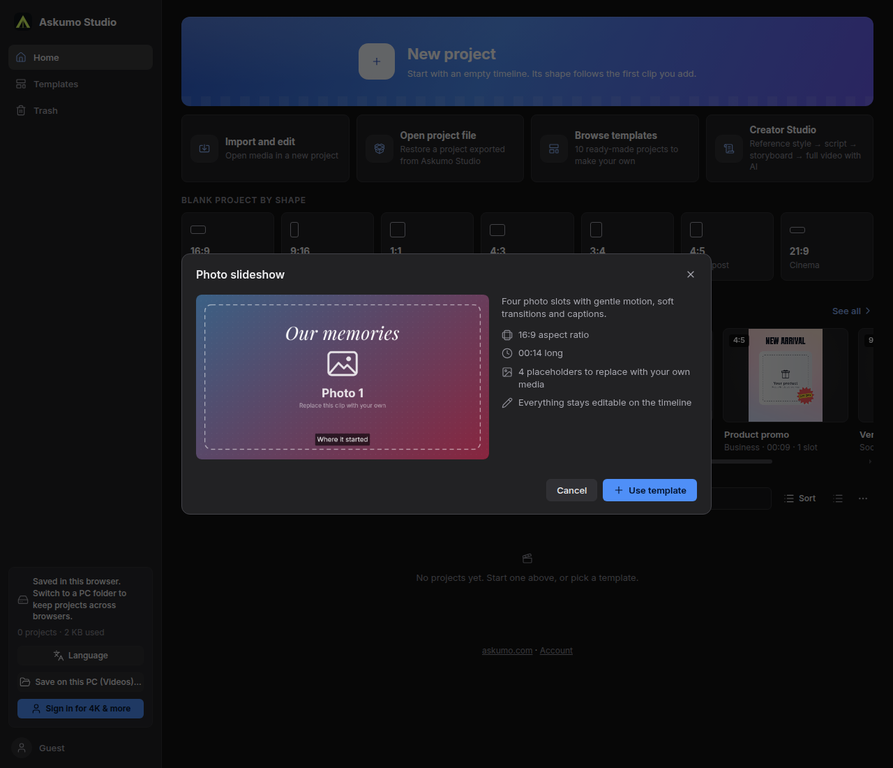The width and height of the screenshot is (893, 768).
Task: Go to Templates in the sidebar
Action: click(x=80, y=84)
